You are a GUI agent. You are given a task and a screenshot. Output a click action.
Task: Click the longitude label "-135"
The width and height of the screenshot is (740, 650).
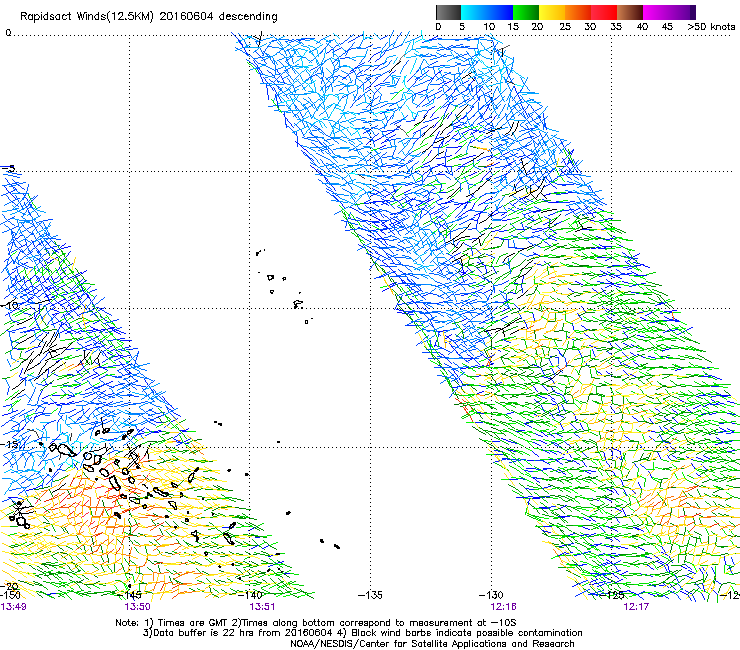pos(370,595)
